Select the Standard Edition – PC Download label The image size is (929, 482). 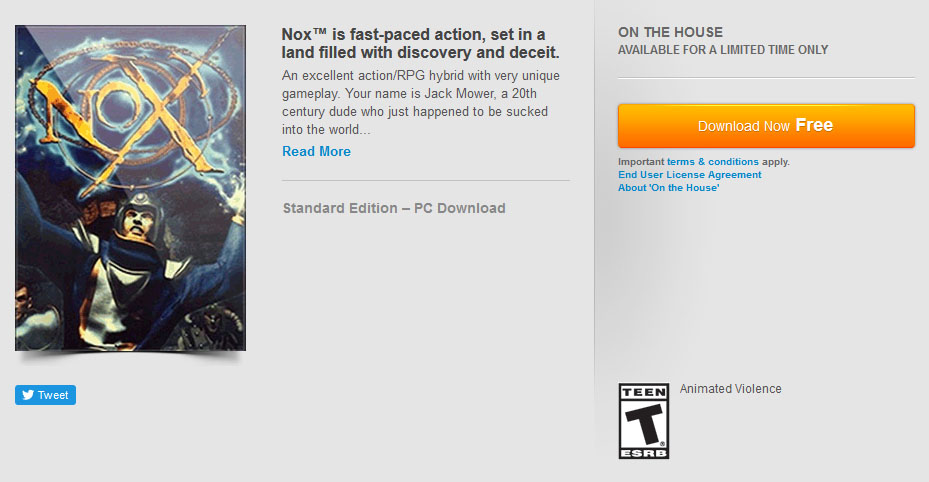click(x=394, y=208)
